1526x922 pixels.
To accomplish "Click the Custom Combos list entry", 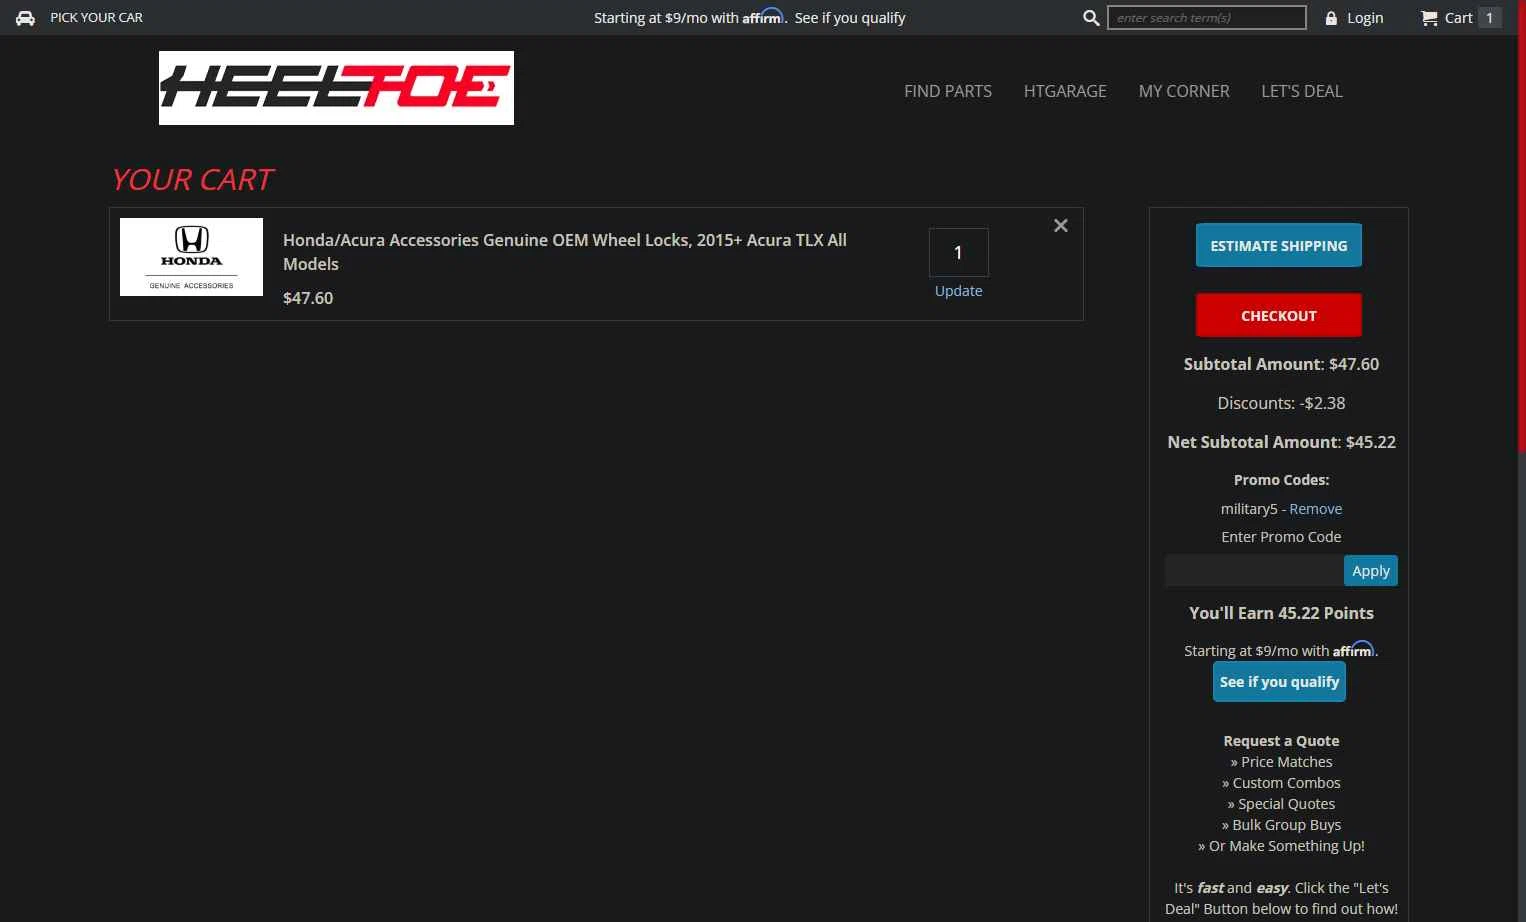I will [1281, 783].
